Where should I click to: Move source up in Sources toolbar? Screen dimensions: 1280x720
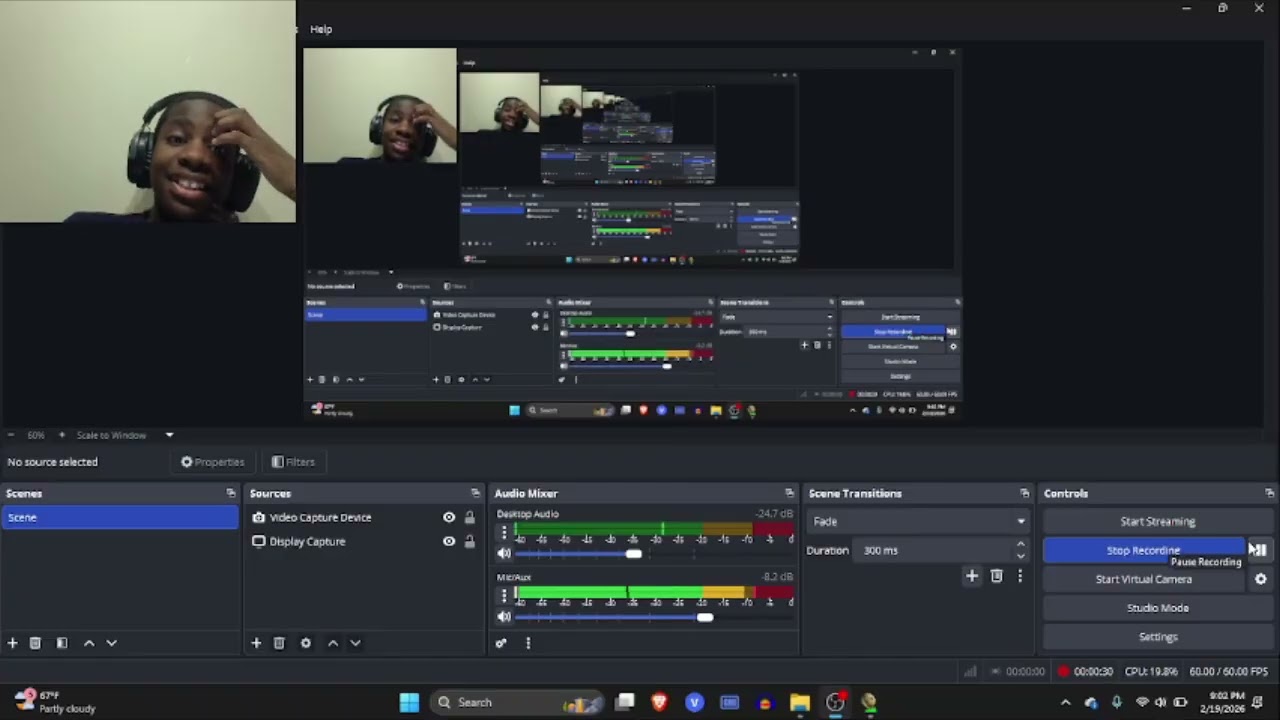333,643
